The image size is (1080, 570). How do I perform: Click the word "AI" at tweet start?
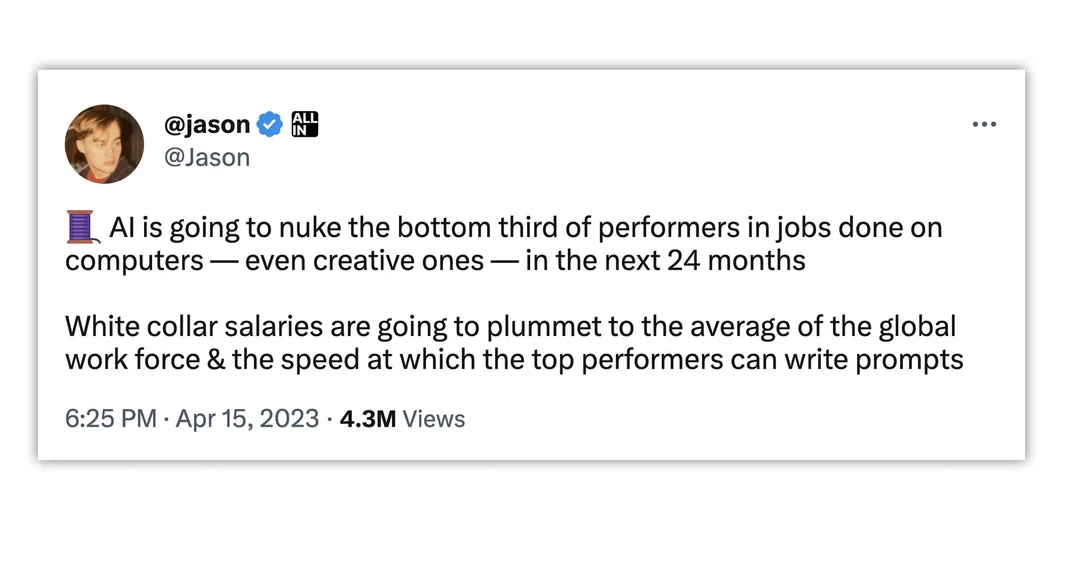122,228
